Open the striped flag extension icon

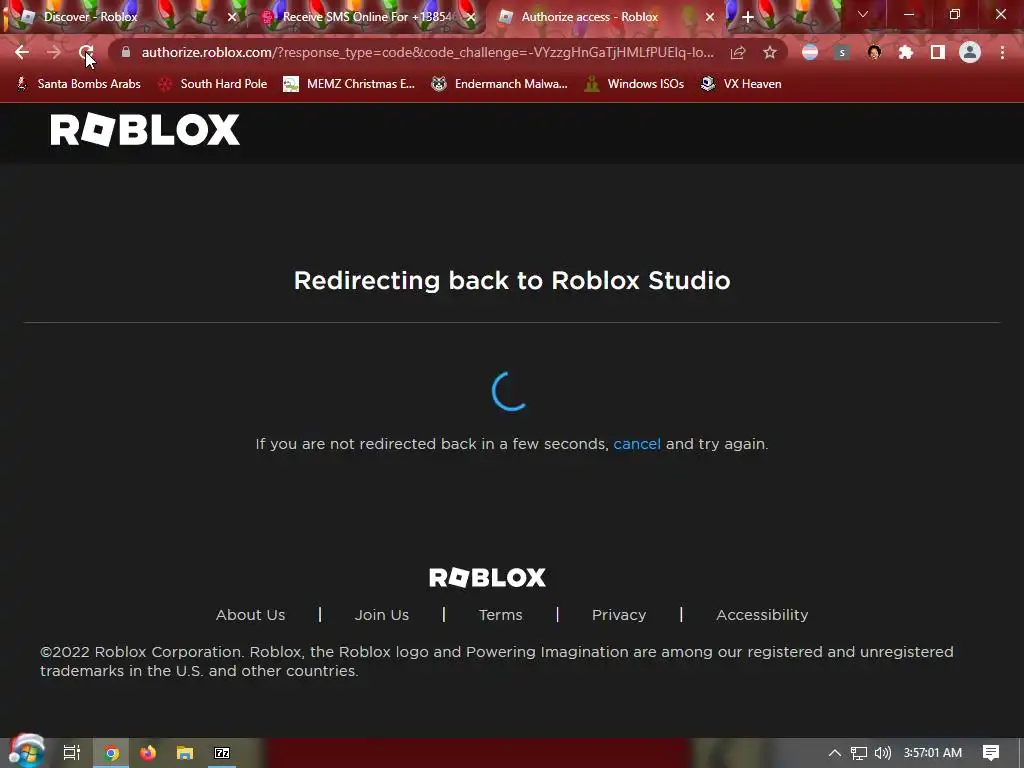pyautogui.click(x=810, y=52)
